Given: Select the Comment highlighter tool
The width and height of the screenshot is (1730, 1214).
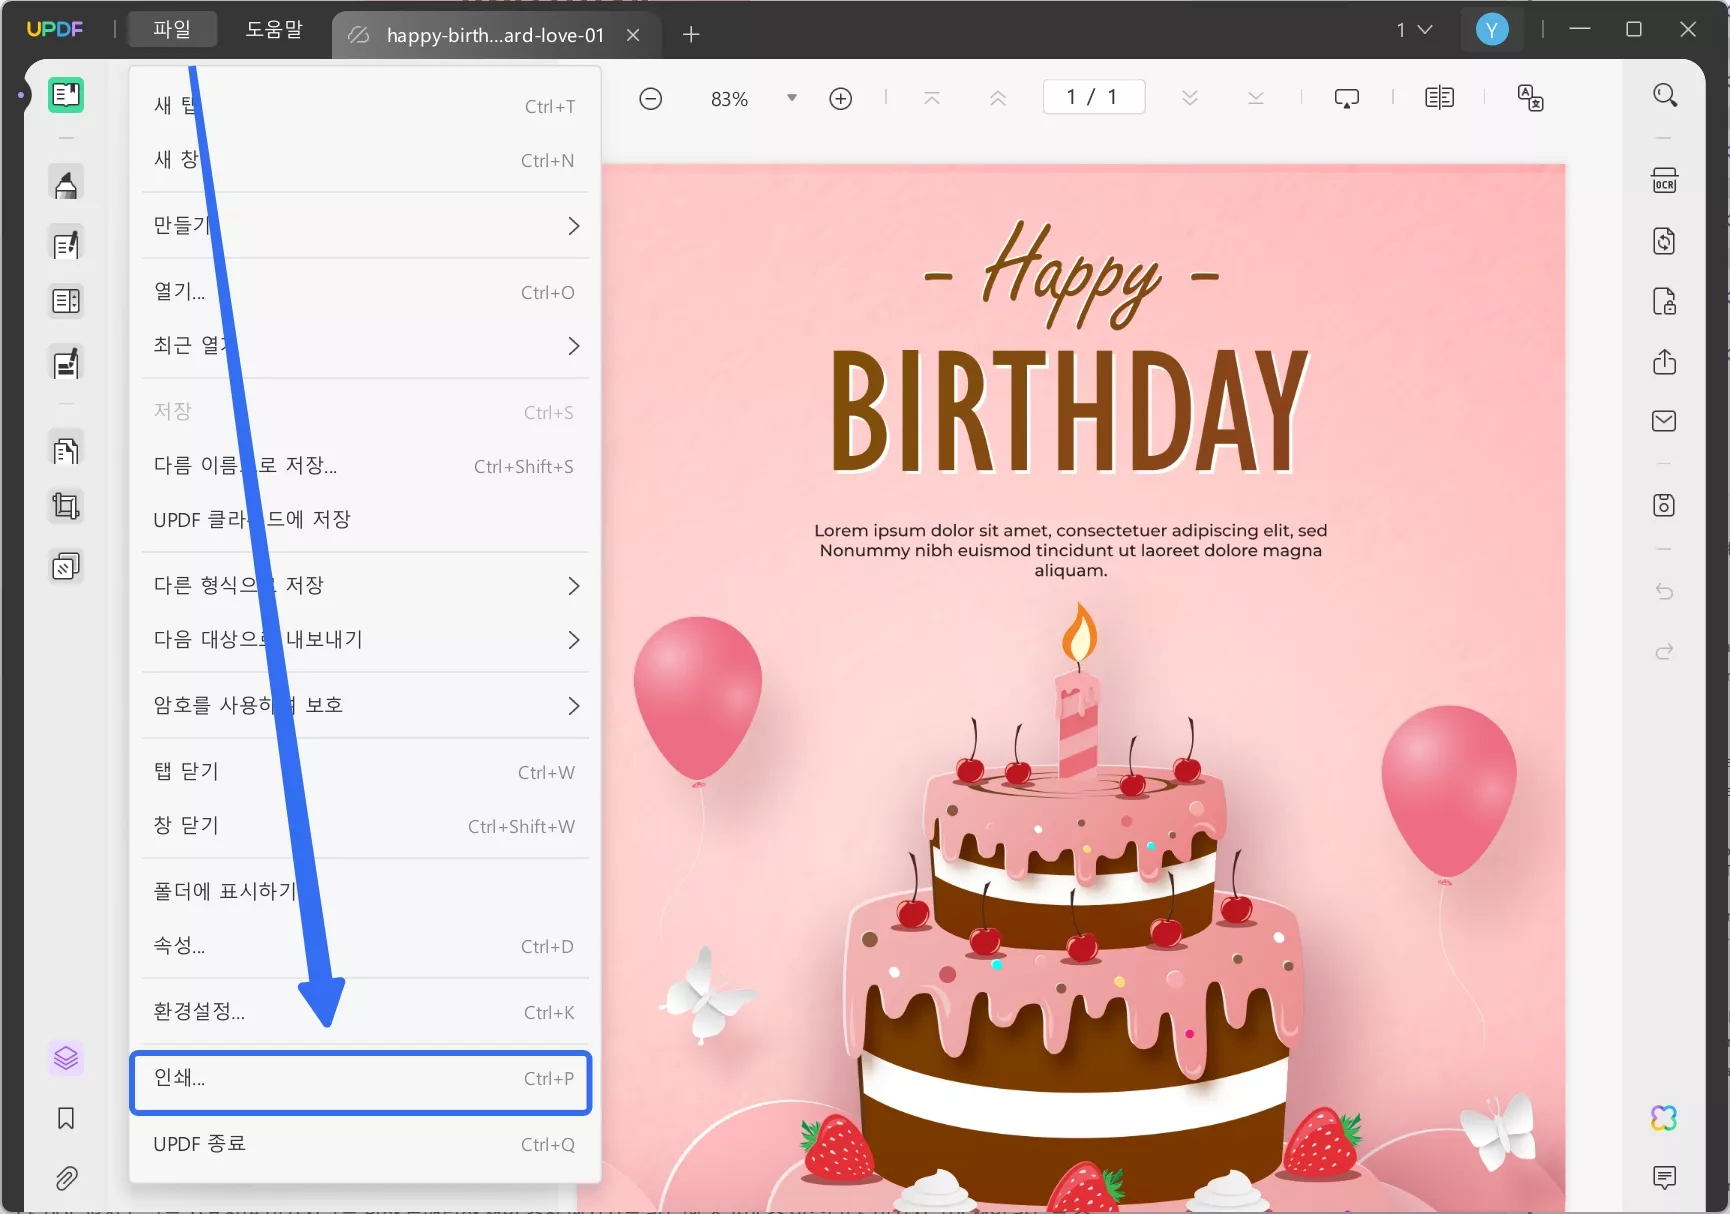Looking at the screenshot, I should (66, 184).
